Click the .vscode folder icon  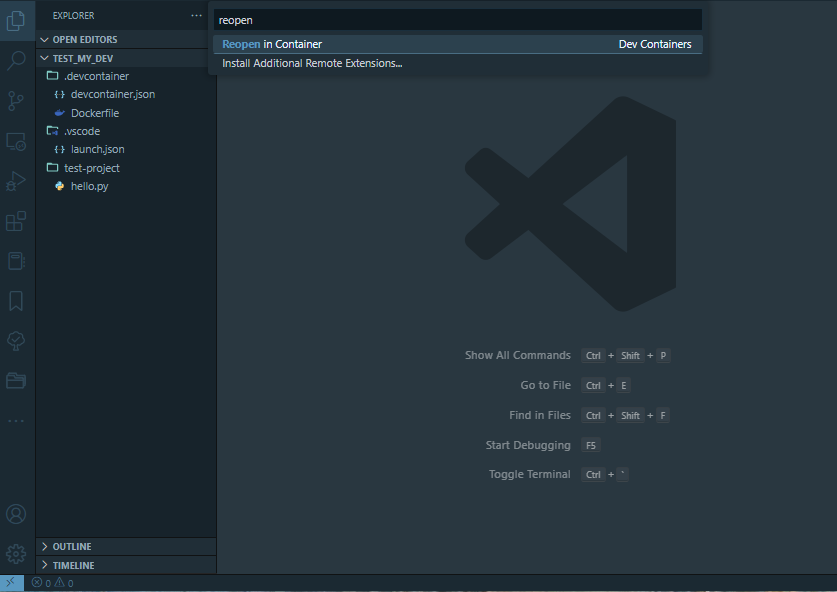52,131
